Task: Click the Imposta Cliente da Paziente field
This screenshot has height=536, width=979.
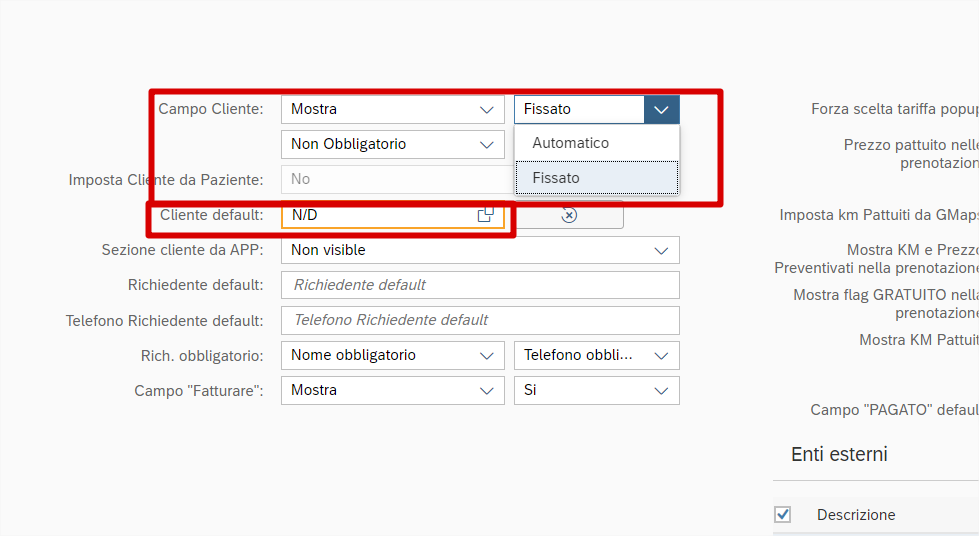Action: pos(397,179)
